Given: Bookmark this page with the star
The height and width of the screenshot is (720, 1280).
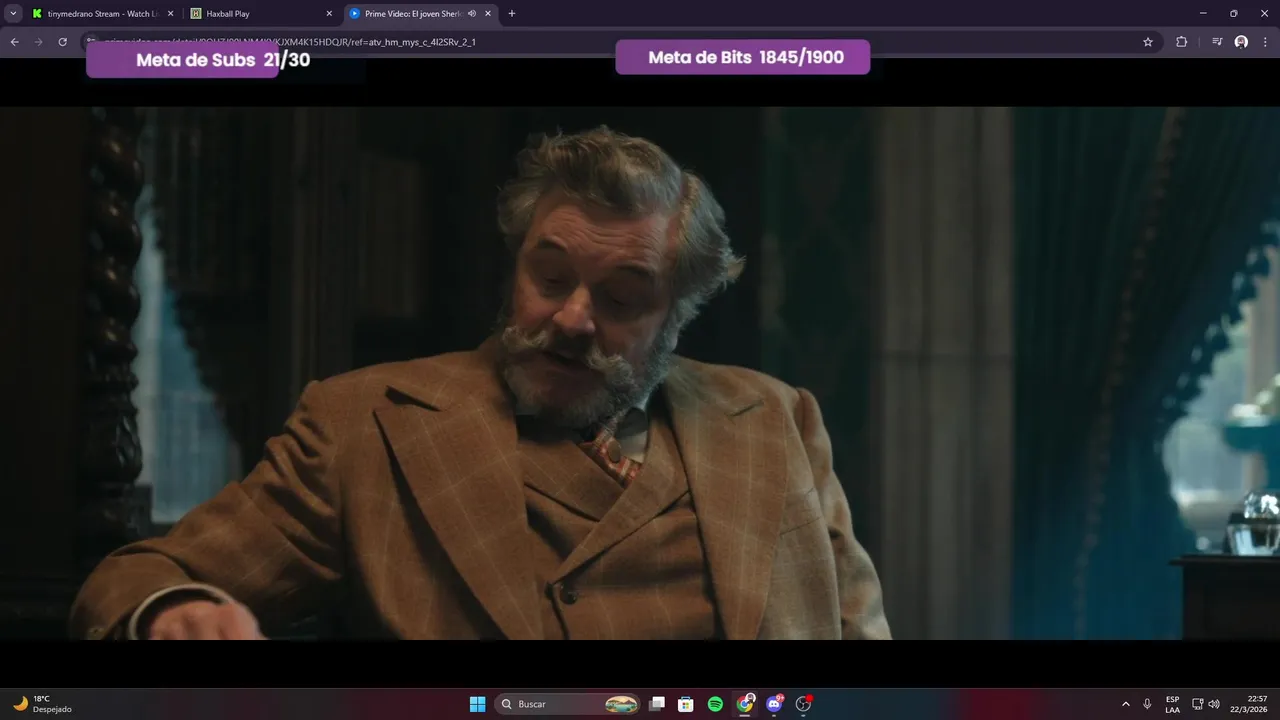Looking at the screenshot, I should [x=1148, y=42].
